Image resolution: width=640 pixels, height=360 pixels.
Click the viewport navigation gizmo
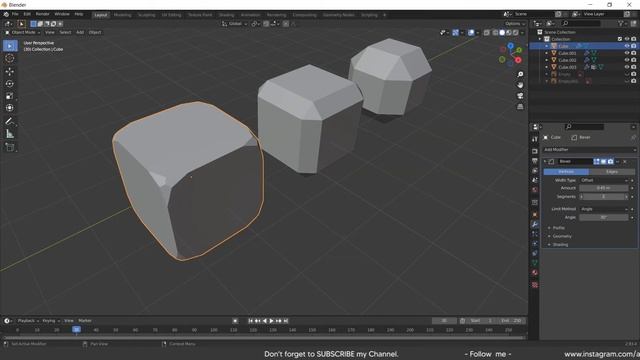(510, 54)
